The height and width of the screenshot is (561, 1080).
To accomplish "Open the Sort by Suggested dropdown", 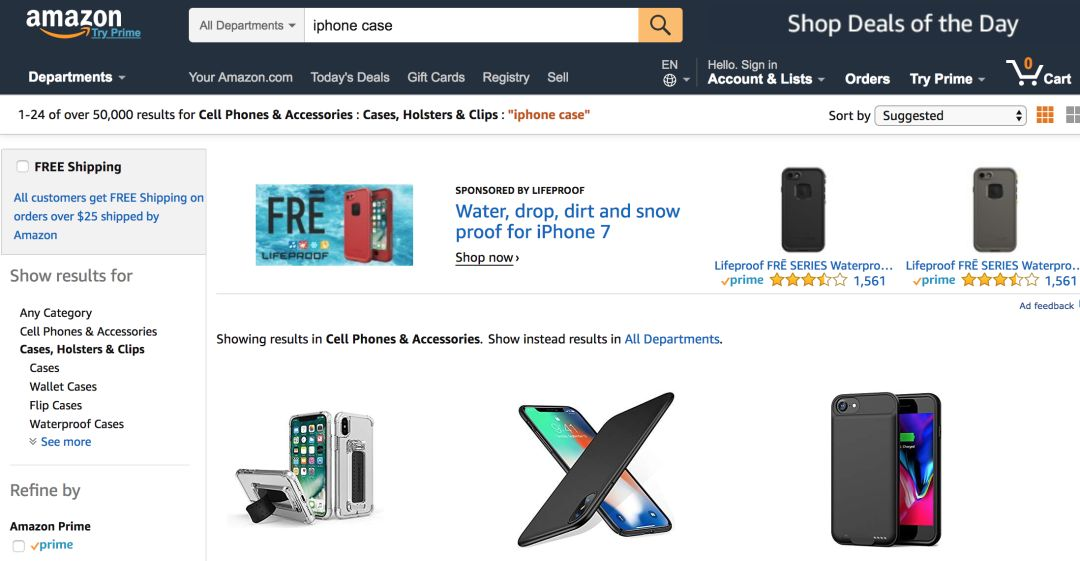I will (950, 116).
